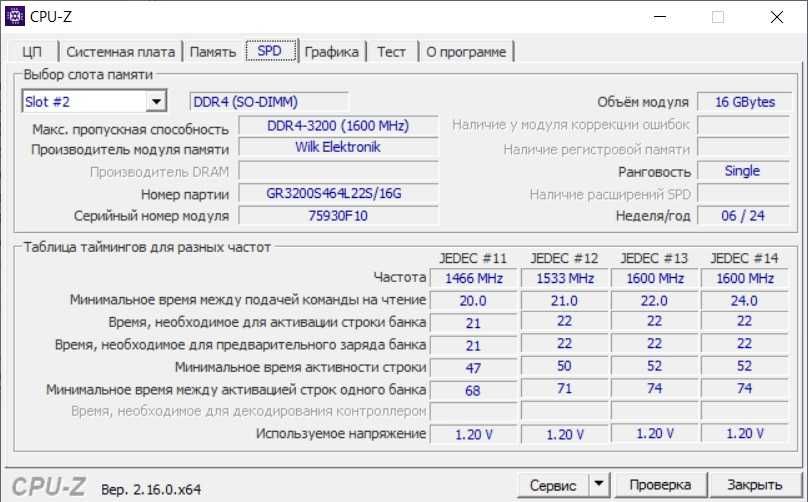Click the Ранговость label
The height and width of the screenshot is (502, 808).
(654, 172)
